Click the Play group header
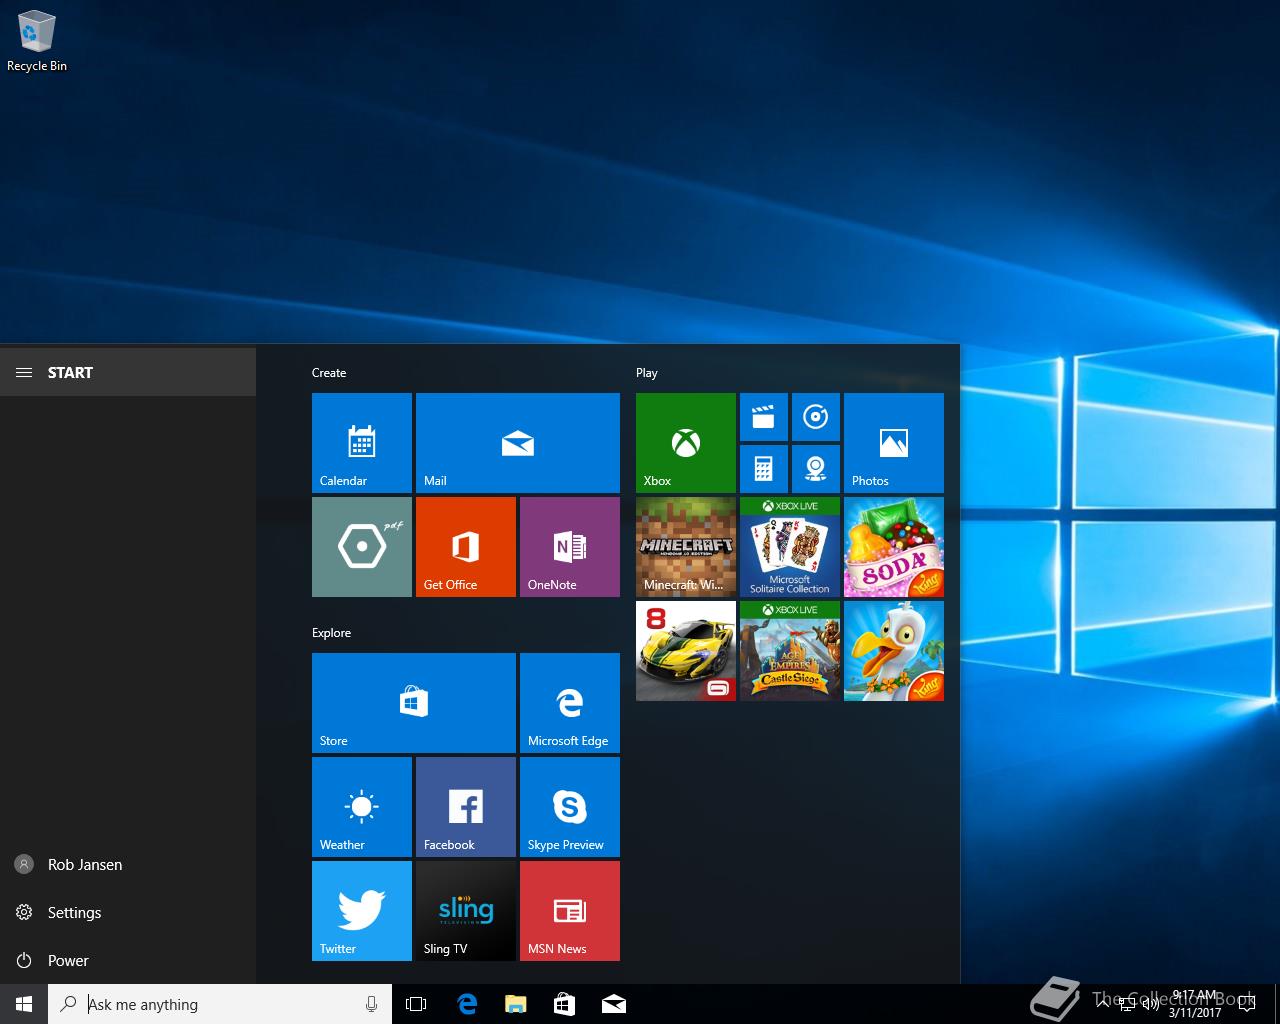 click(647, 373)
